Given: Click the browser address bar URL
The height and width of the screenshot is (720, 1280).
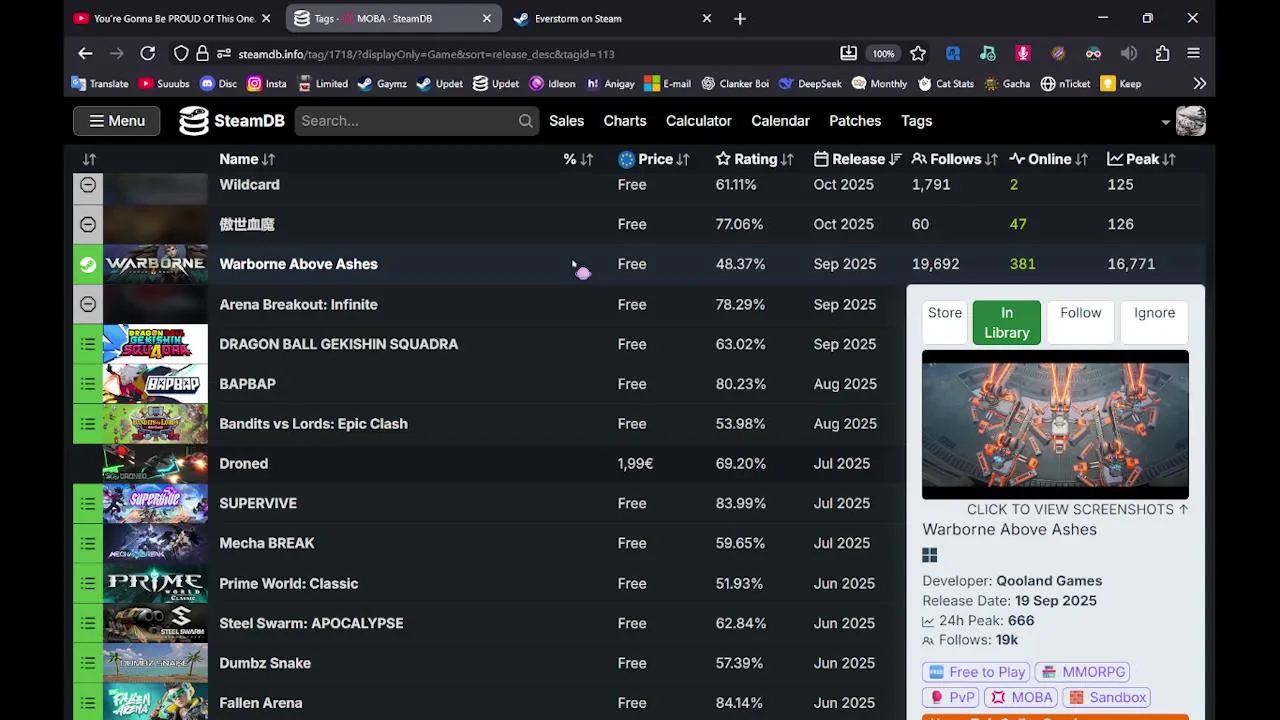Looking at the screenshot, I should pyautogui.click(x=426, y=54).
